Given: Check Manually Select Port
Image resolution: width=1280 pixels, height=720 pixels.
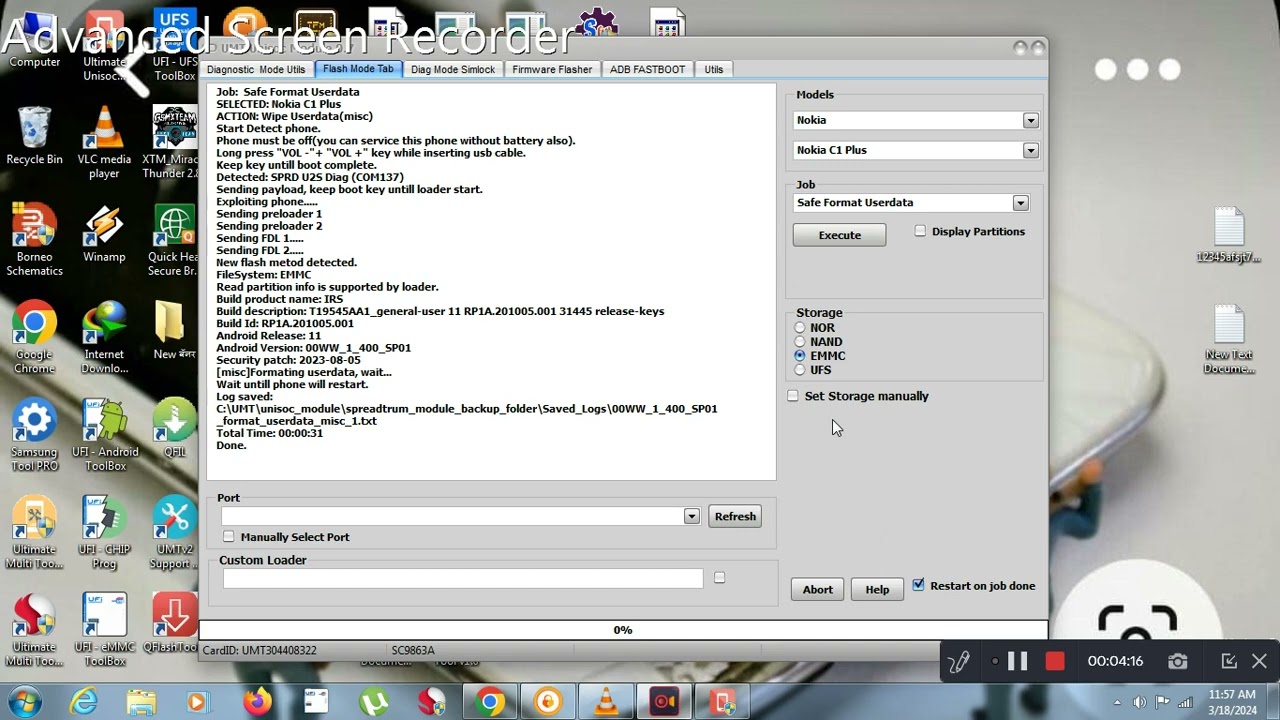Looking at the screenshot, I should point(229,537).
